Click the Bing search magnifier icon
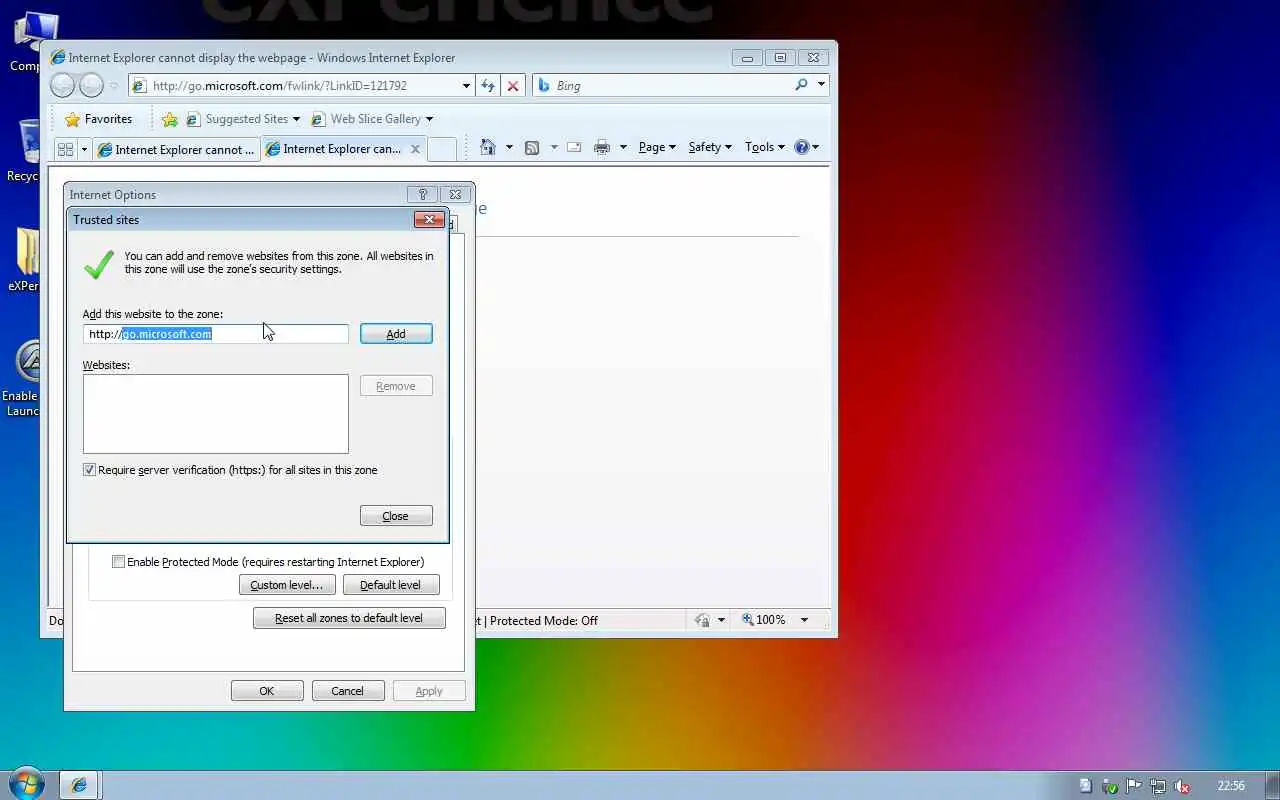The height and width of the screenshot is (800, 1280). [801, 85]
